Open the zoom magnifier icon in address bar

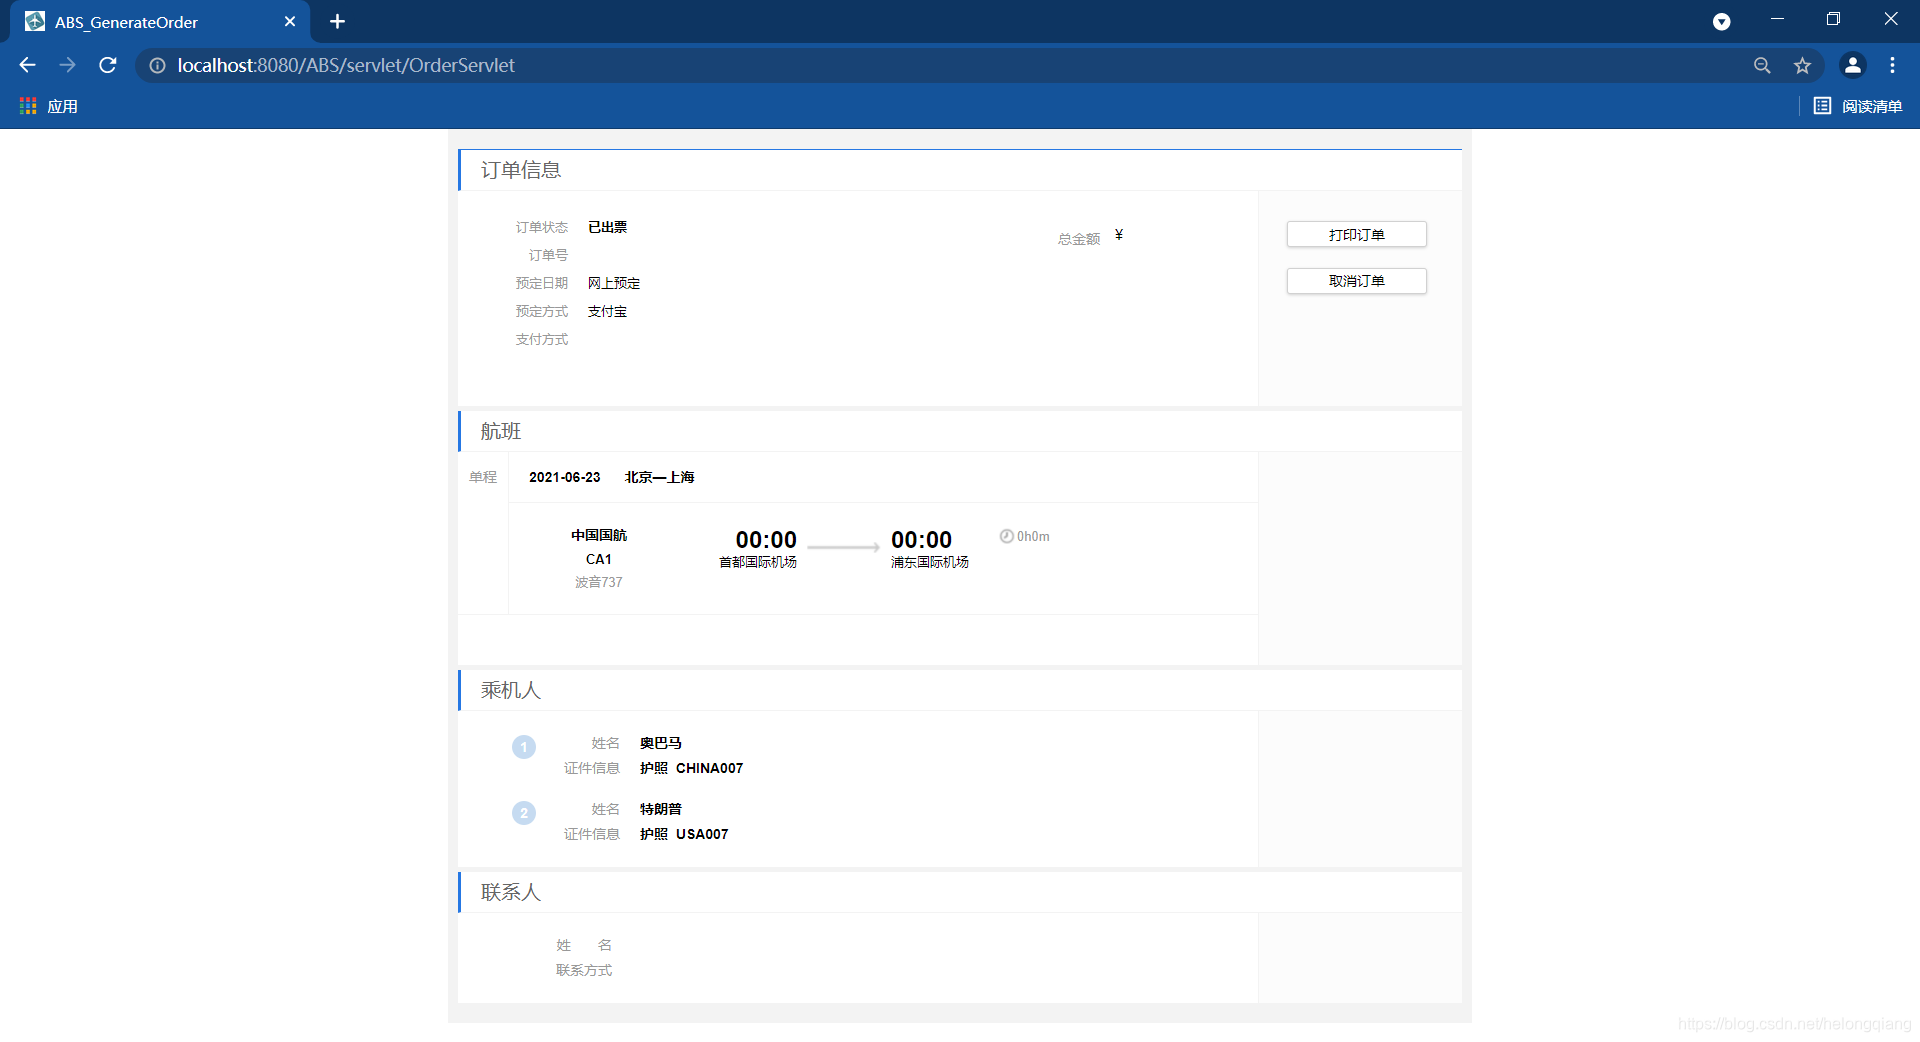[1762, 65]
